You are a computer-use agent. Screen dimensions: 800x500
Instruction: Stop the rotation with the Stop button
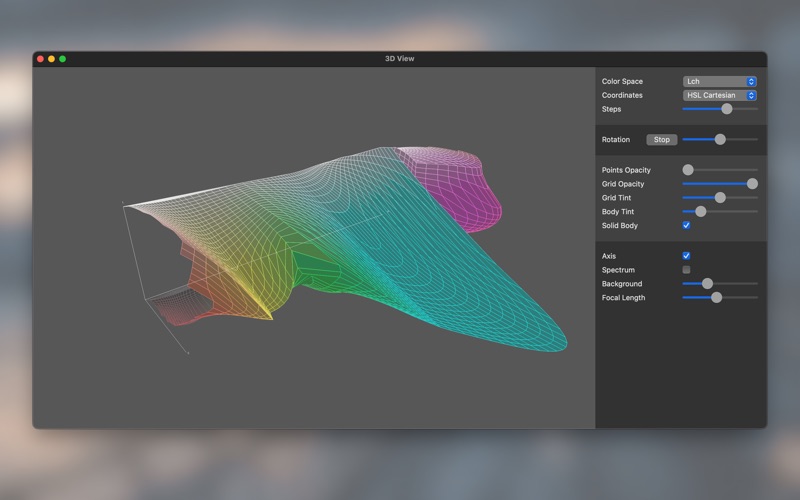pos(662,140)
